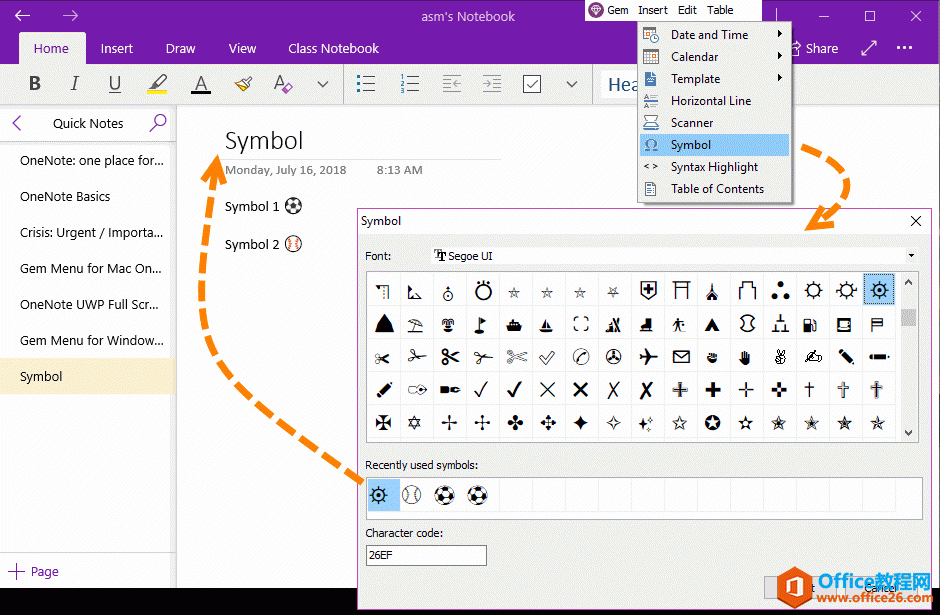Switch to the Draw tab
Viewport: 940px width, 615px height.
pos(180,48)
